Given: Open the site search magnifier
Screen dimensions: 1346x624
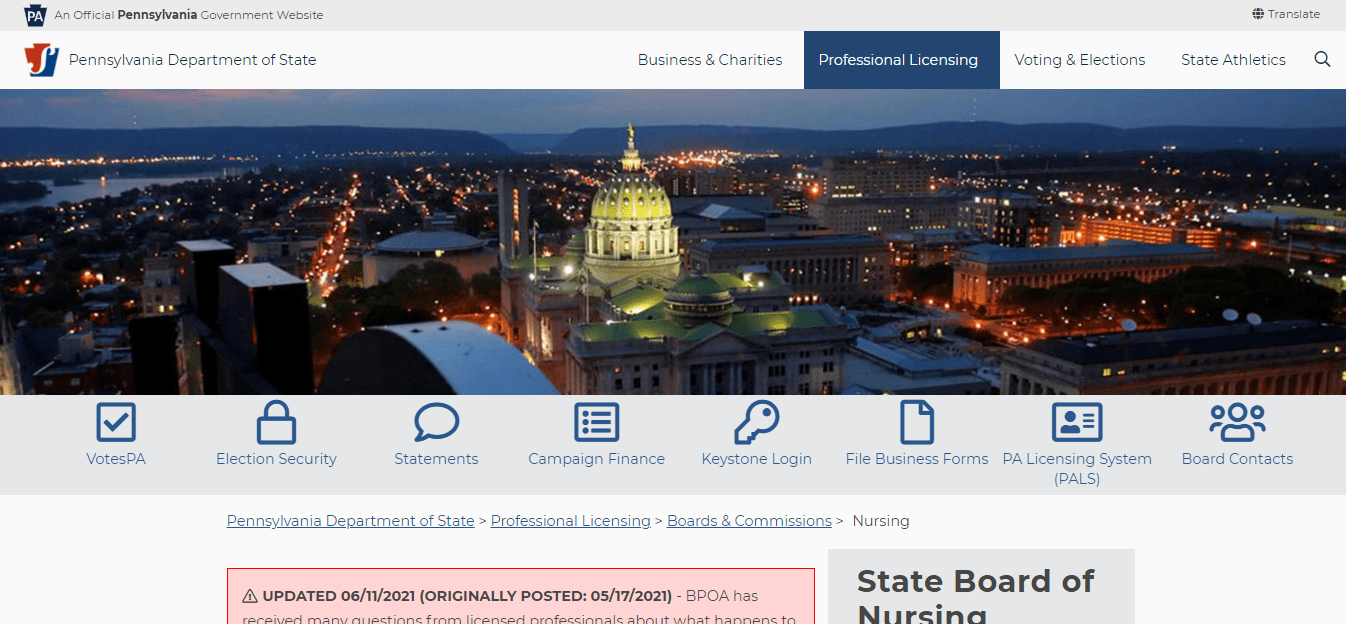Looking at the screenshot, I should (x=1322, y=59).
